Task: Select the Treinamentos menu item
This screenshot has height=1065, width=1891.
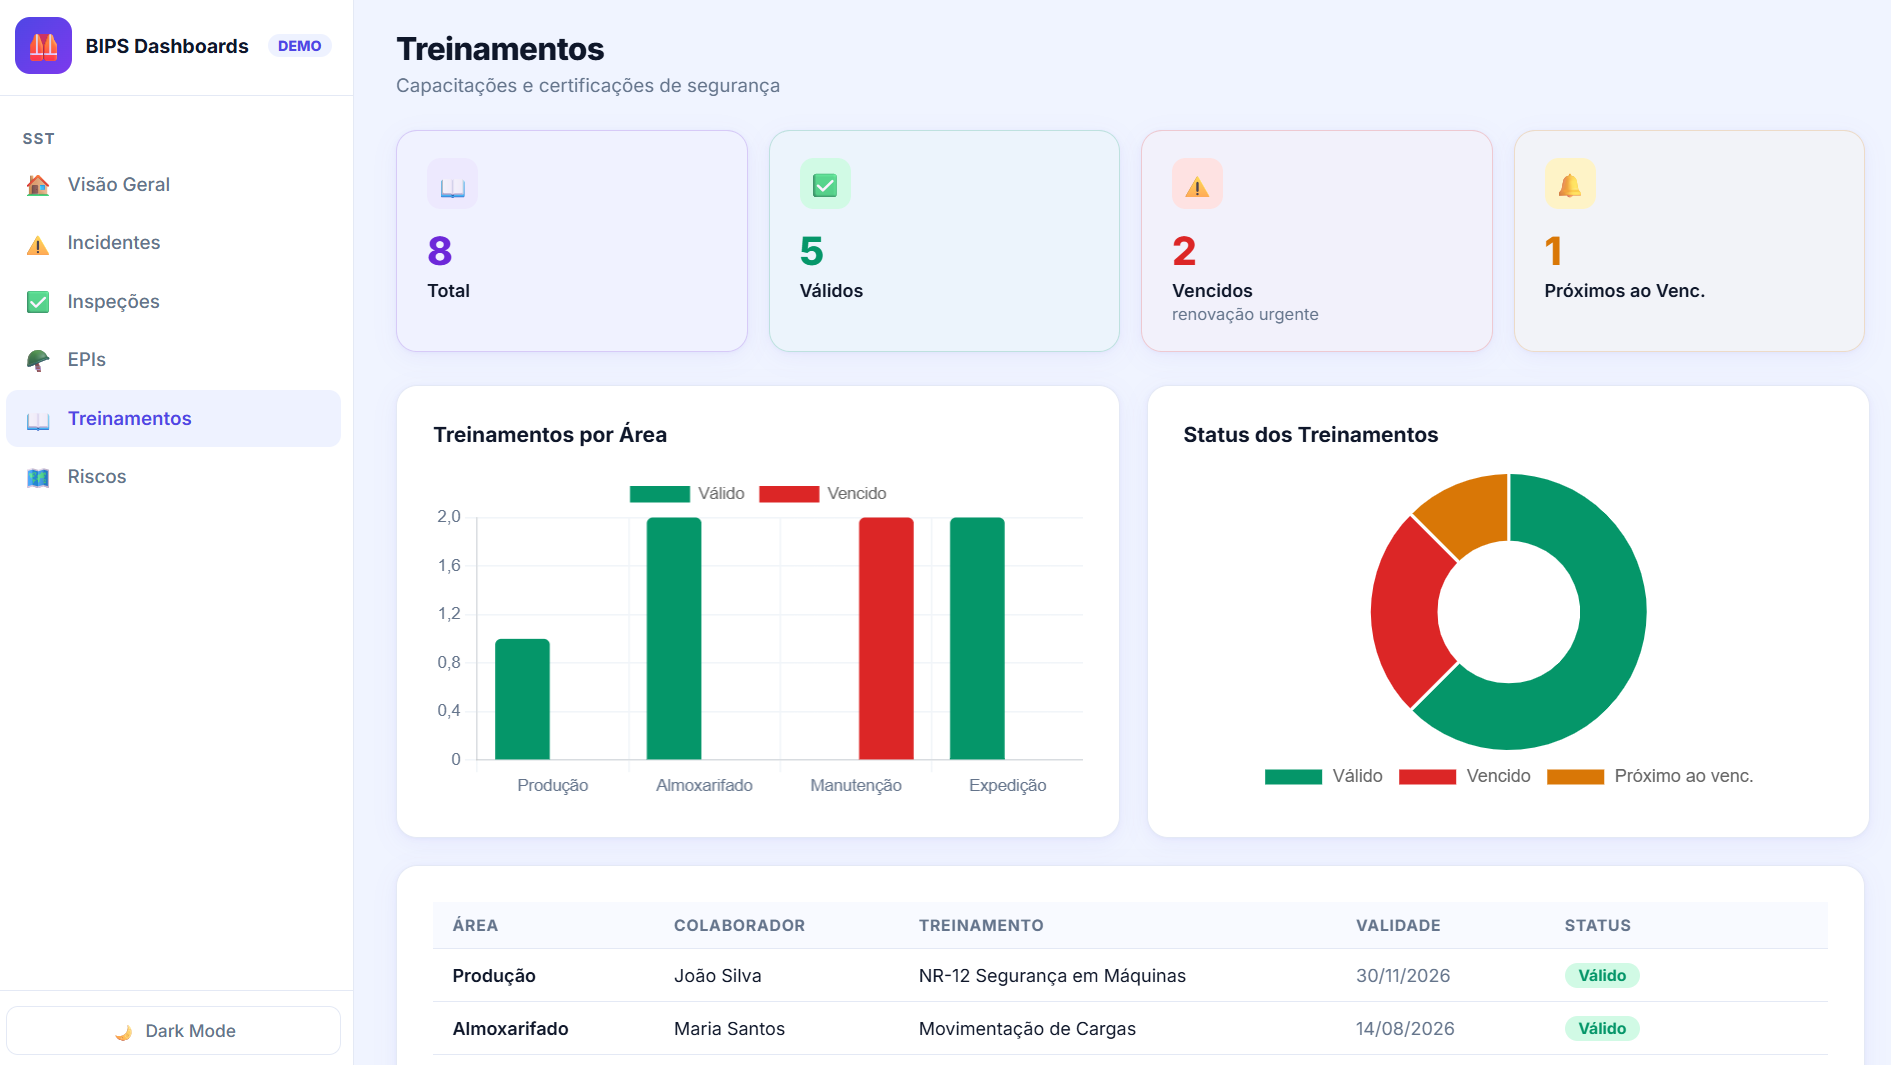Action: click(x=173, y=419)
